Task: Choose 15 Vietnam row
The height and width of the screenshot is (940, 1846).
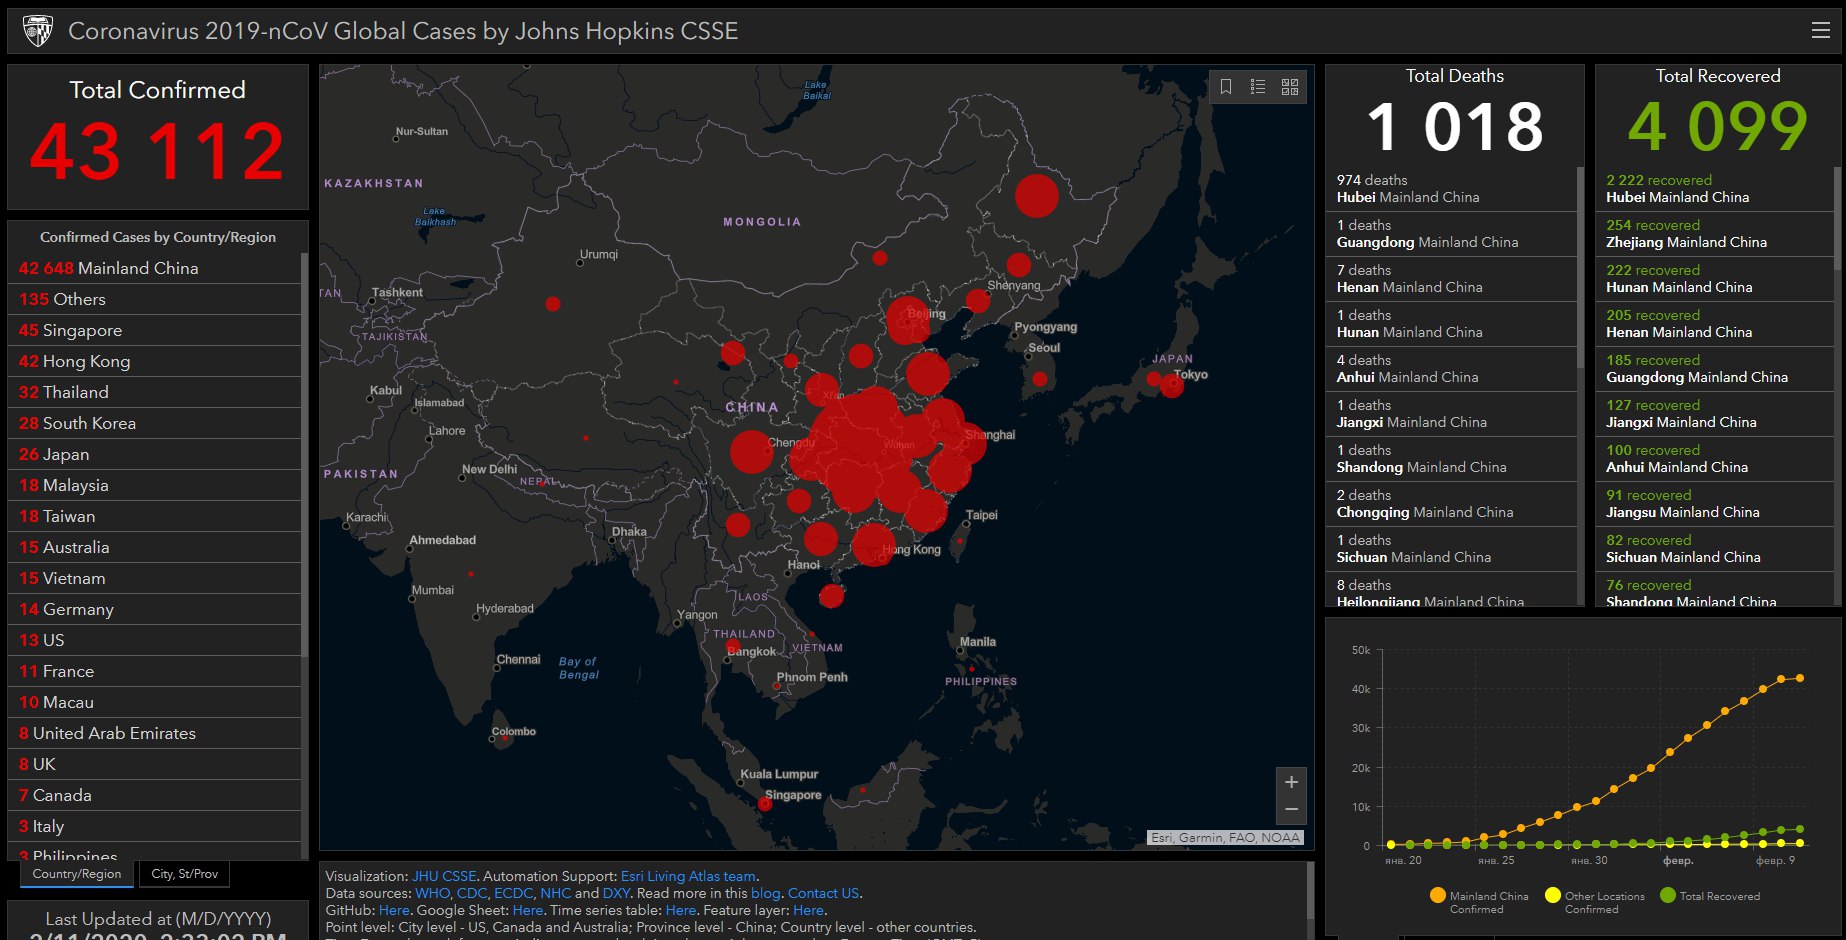Action: tap(155, 578)
